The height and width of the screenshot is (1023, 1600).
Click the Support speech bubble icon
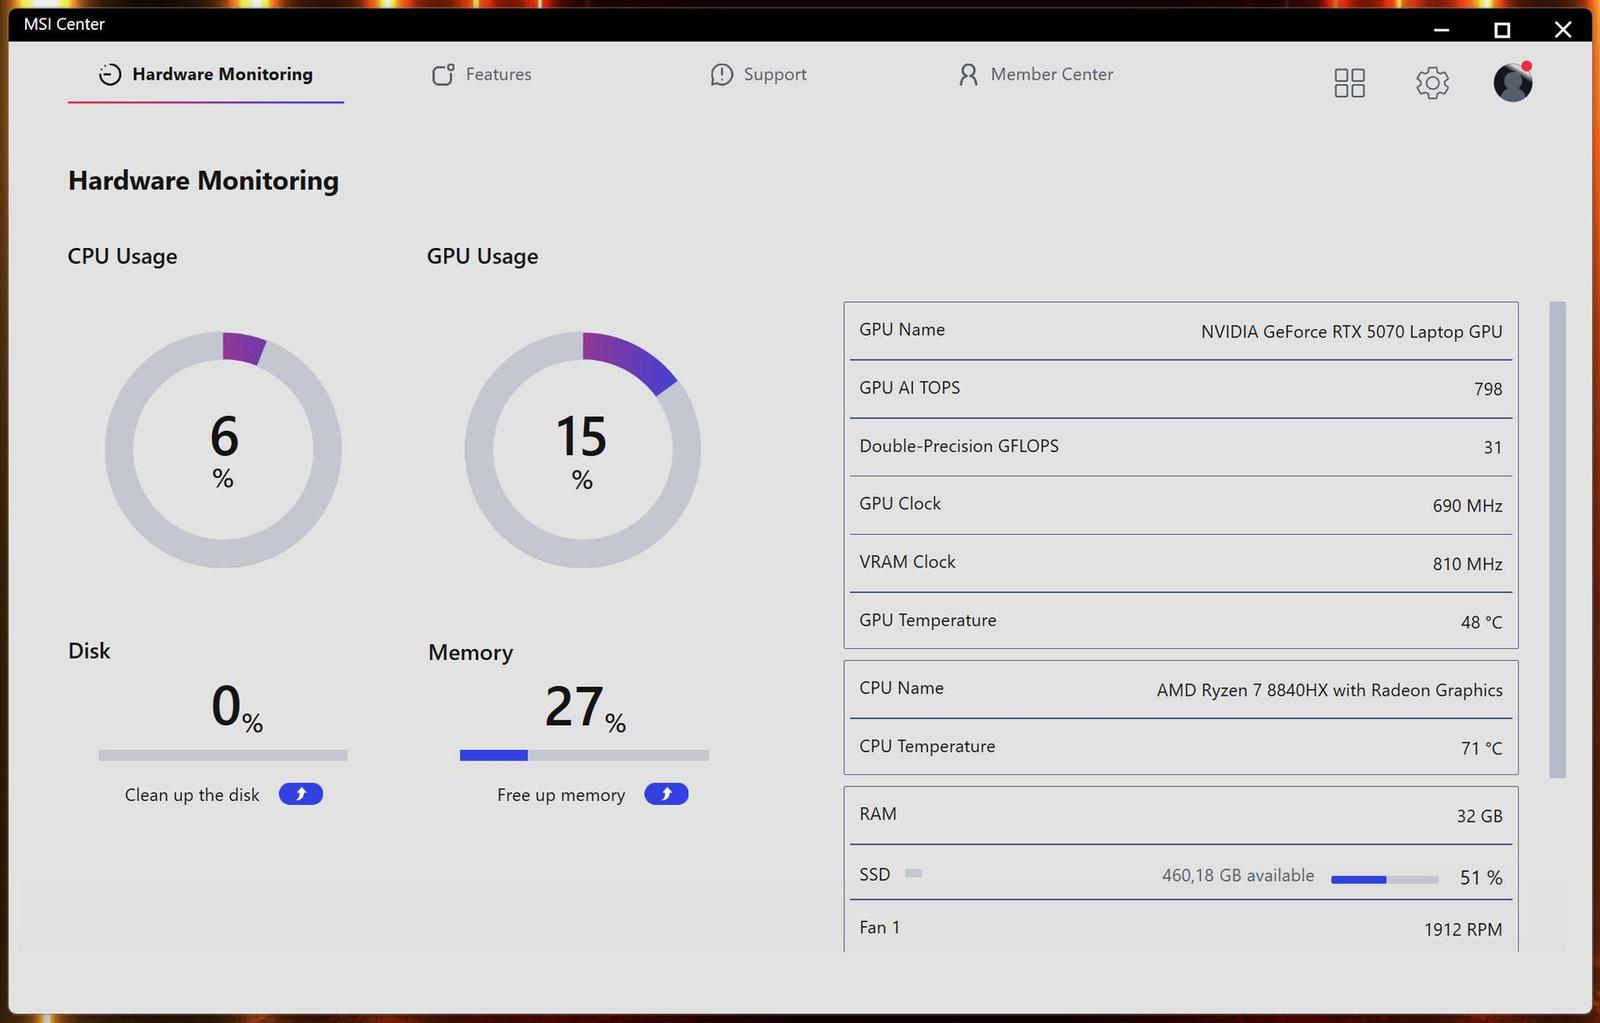[x=721, y=75]
